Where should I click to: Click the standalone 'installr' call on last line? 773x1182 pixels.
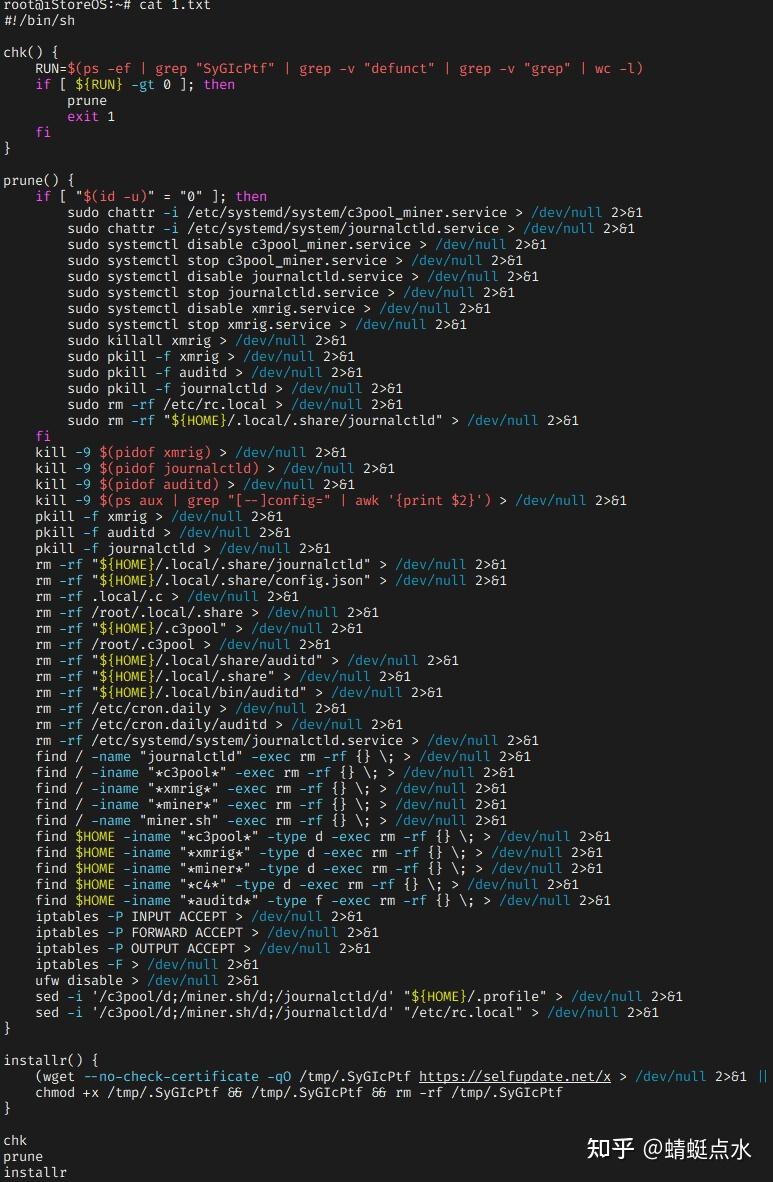coord(35,1173)
